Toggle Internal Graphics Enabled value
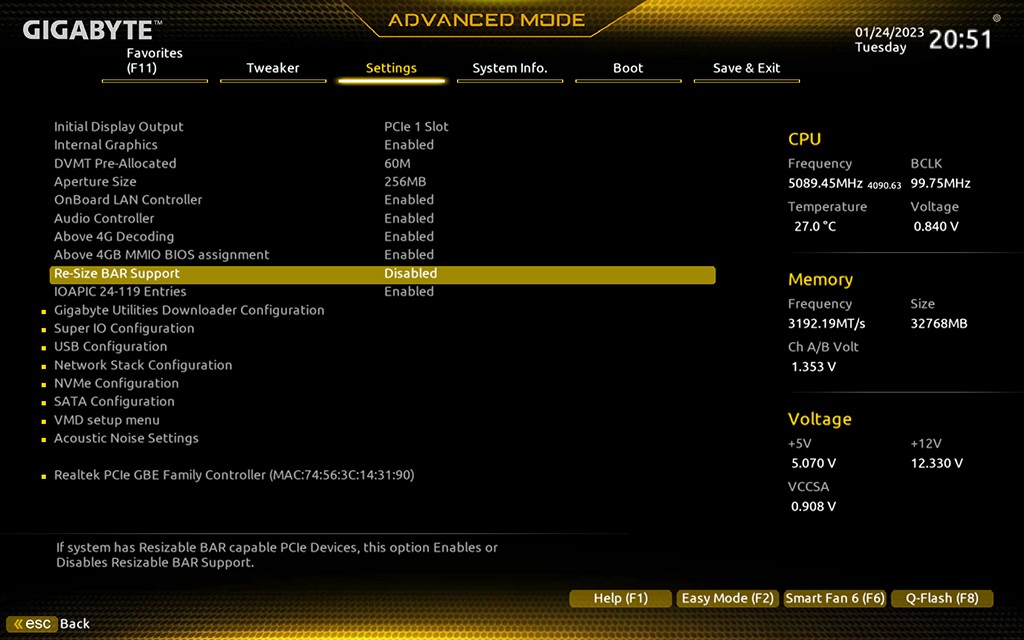Viewport: 1024px width, 640px height. [409, 145]
